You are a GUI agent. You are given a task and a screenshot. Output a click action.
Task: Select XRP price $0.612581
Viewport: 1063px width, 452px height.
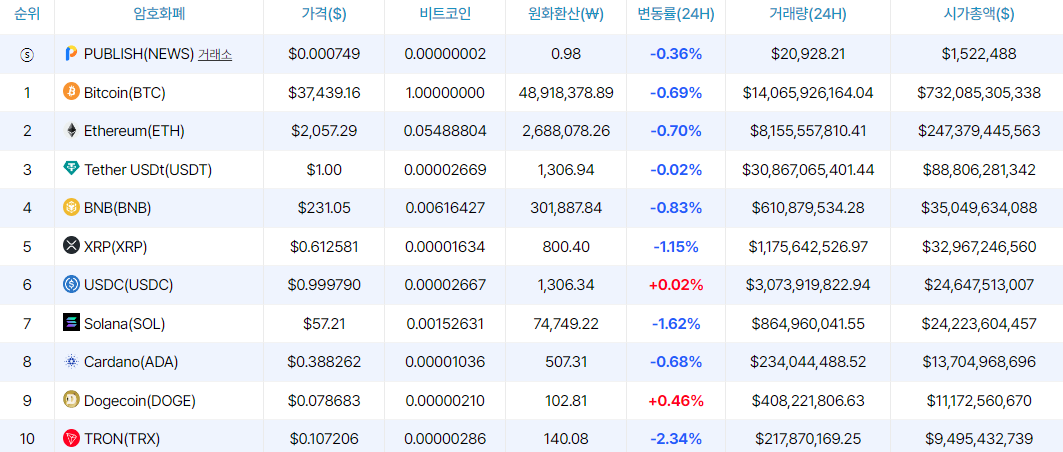(x=324, y=247)
